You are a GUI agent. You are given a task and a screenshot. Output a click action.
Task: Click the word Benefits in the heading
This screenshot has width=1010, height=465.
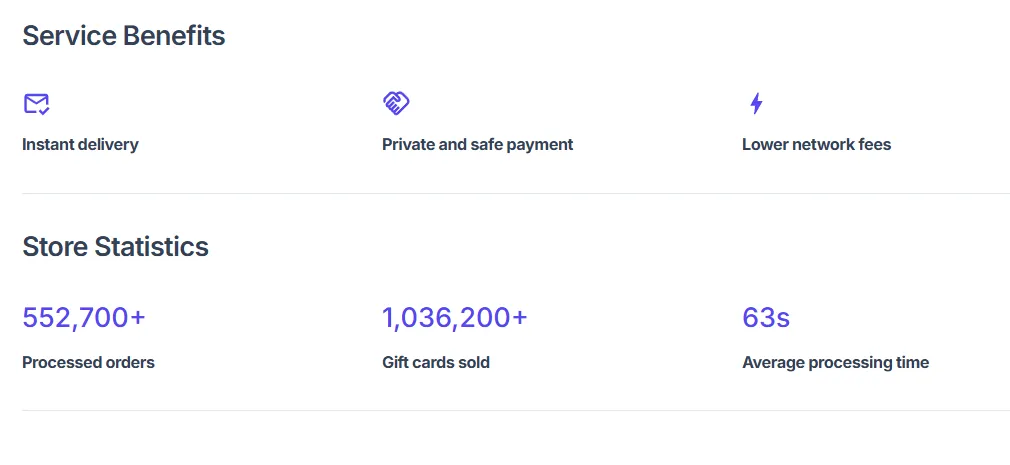tap(174, 35)
